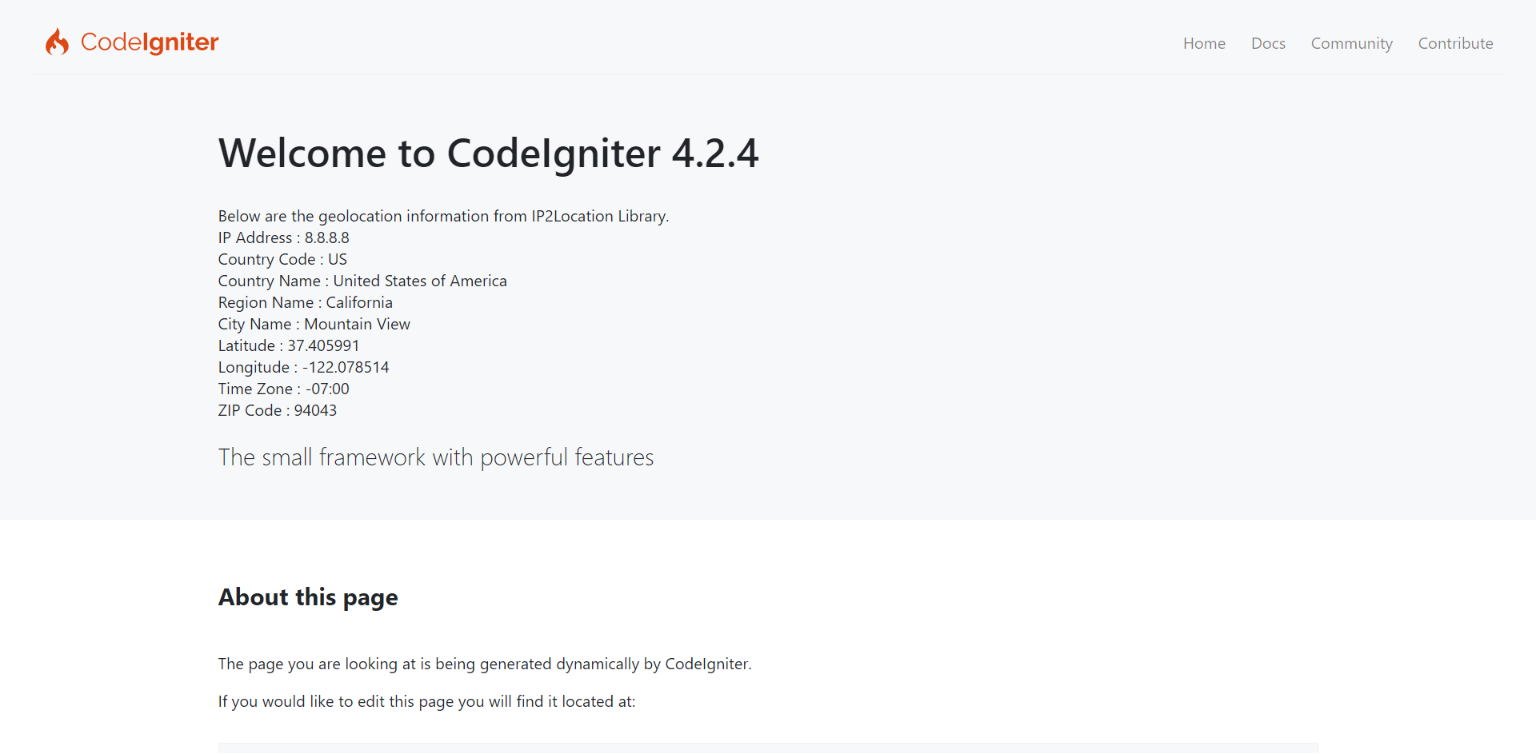Click the Region Name California line
1536x754 pixels.
305,302
